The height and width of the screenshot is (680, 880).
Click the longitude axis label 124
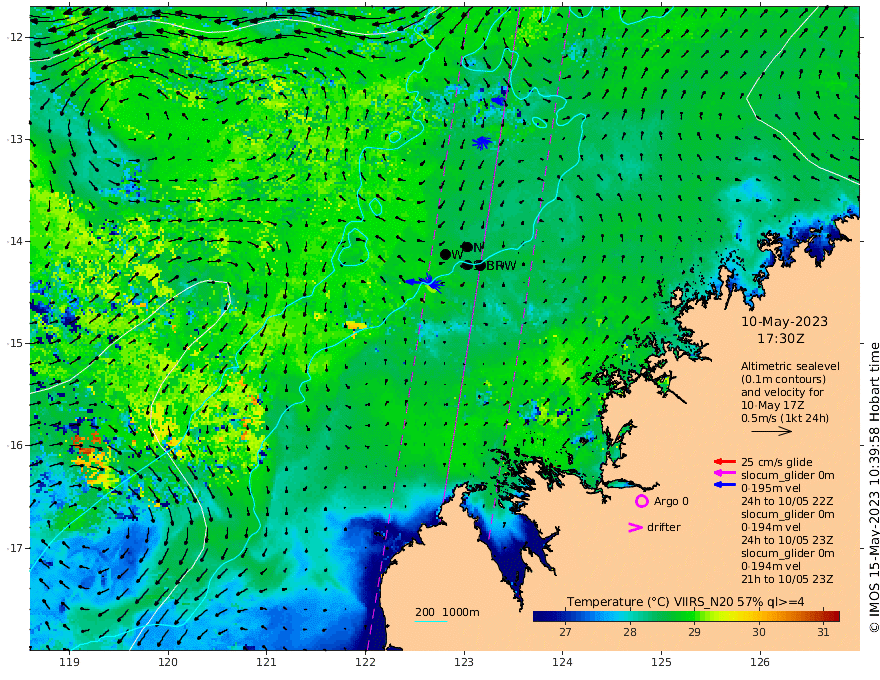pyautogui.click(x=563, y=662)
